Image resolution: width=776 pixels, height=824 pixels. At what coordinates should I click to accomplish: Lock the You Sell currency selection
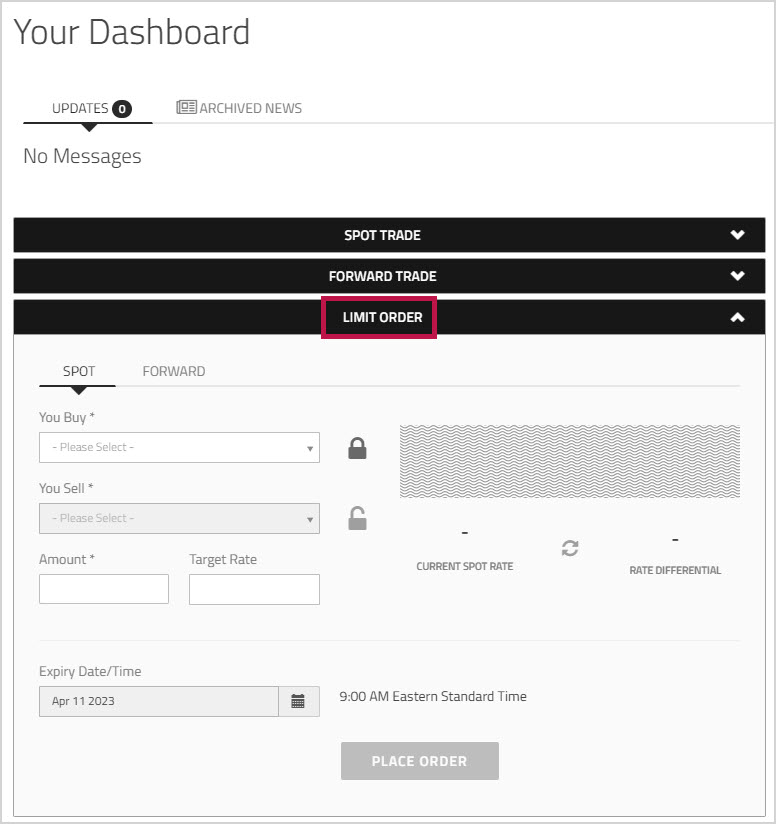click(x=356, y=518)
